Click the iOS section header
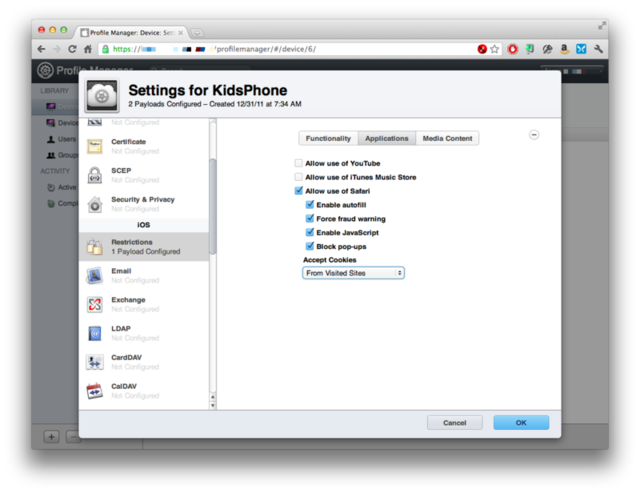 point(144,225)
